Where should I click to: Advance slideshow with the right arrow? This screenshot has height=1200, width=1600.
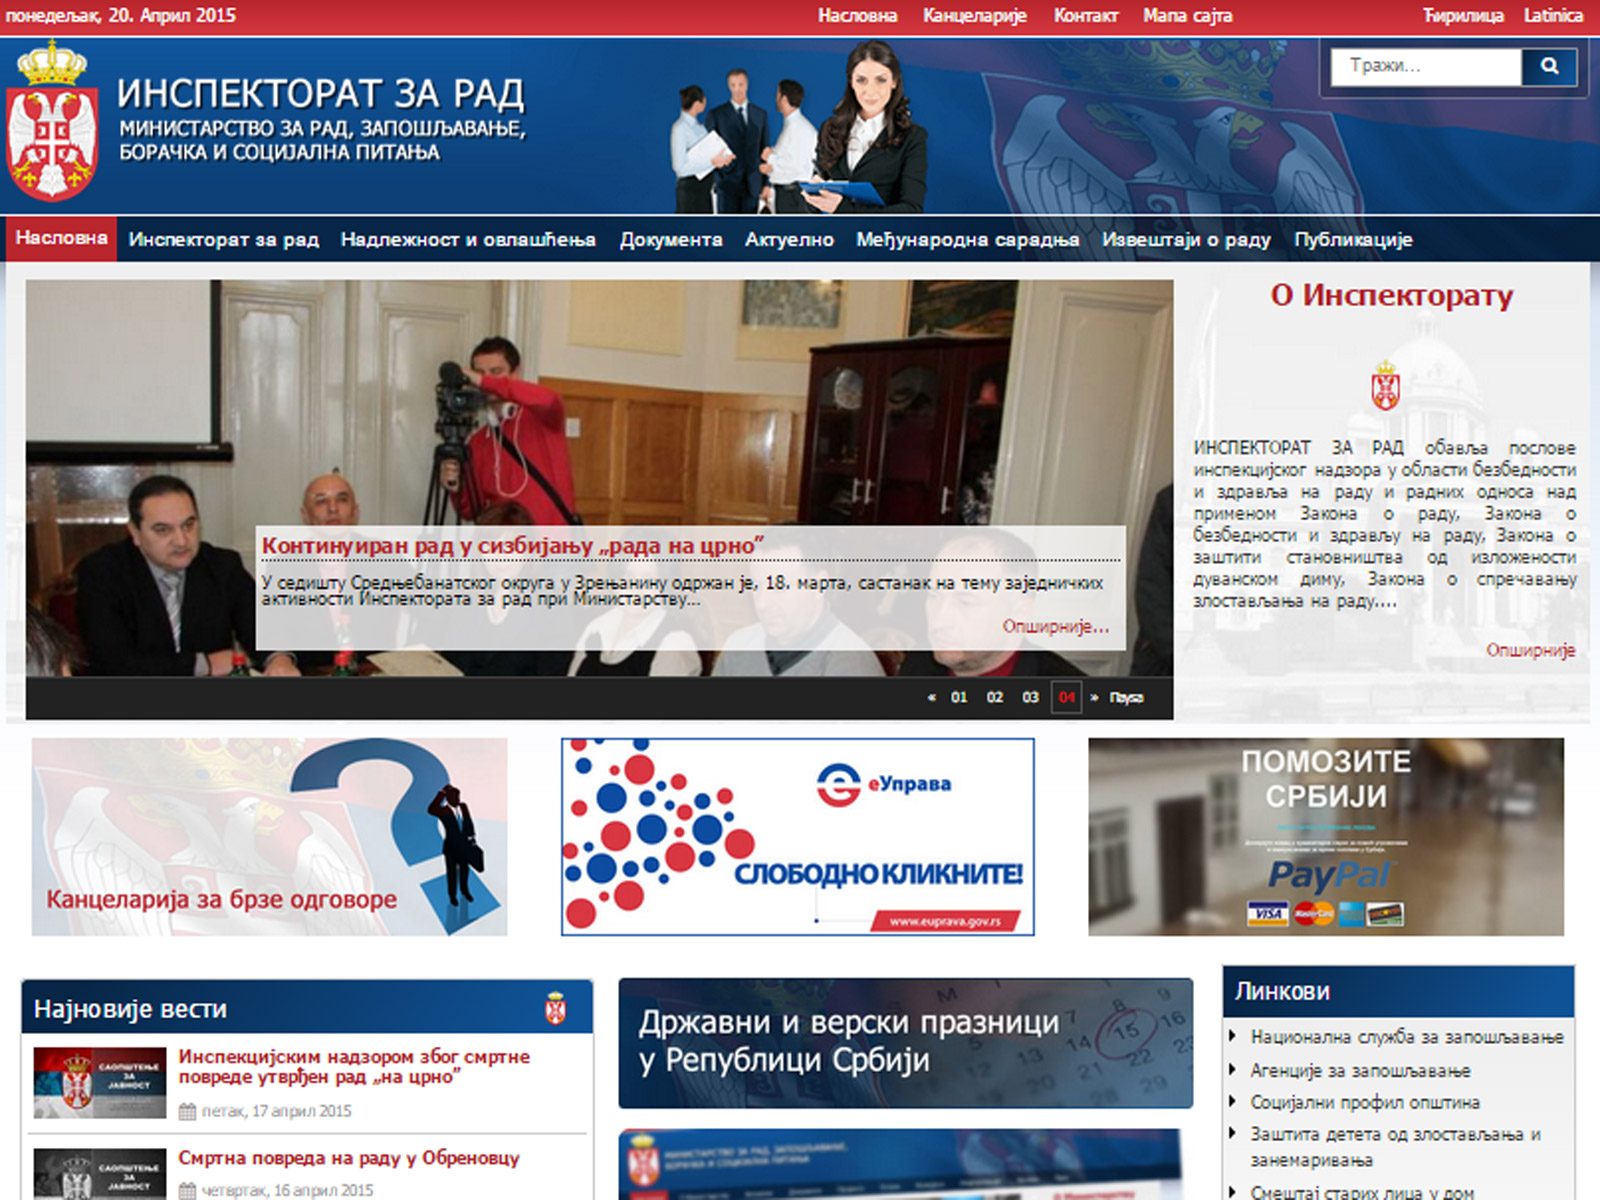tap(1094, 697)
